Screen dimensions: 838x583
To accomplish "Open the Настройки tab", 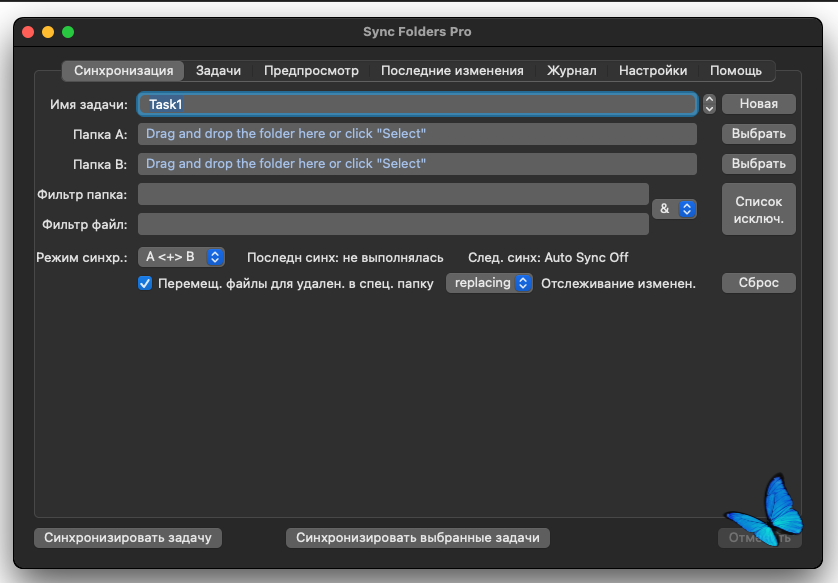I will pyautogui.click(x=653, y=71).
